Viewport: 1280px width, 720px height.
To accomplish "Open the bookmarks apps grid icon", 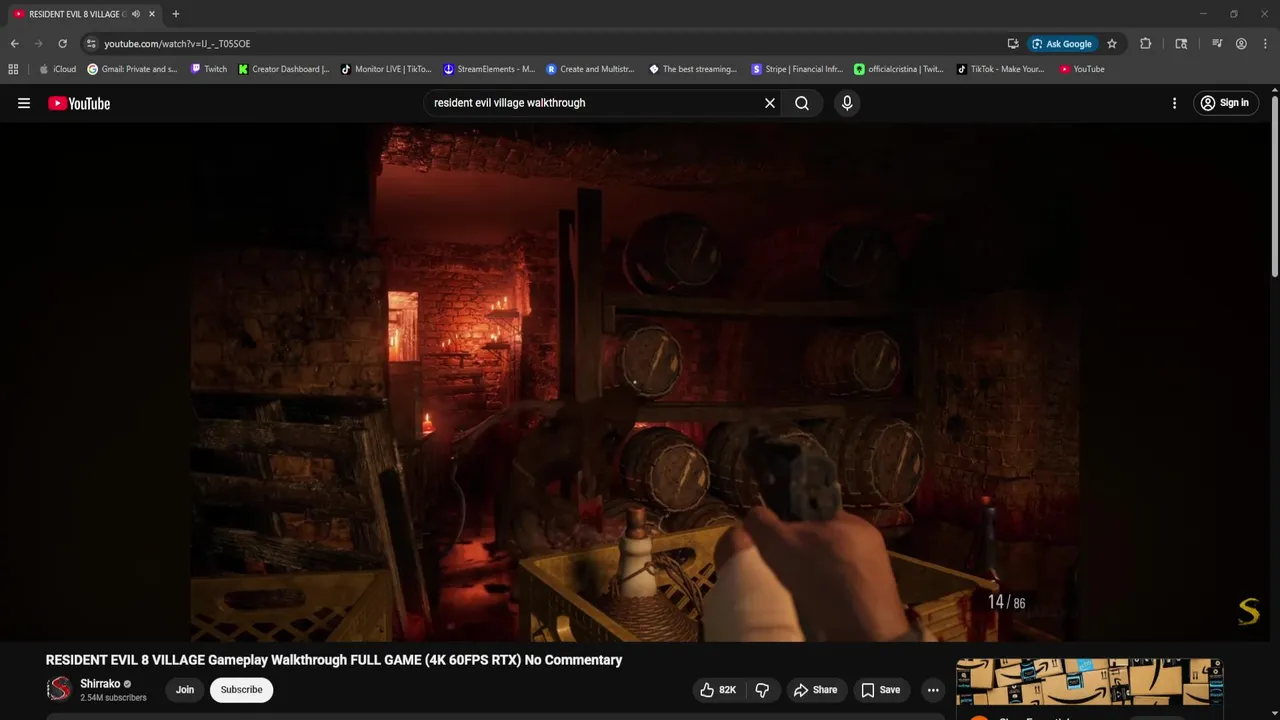I will click(x=13, y=69).
